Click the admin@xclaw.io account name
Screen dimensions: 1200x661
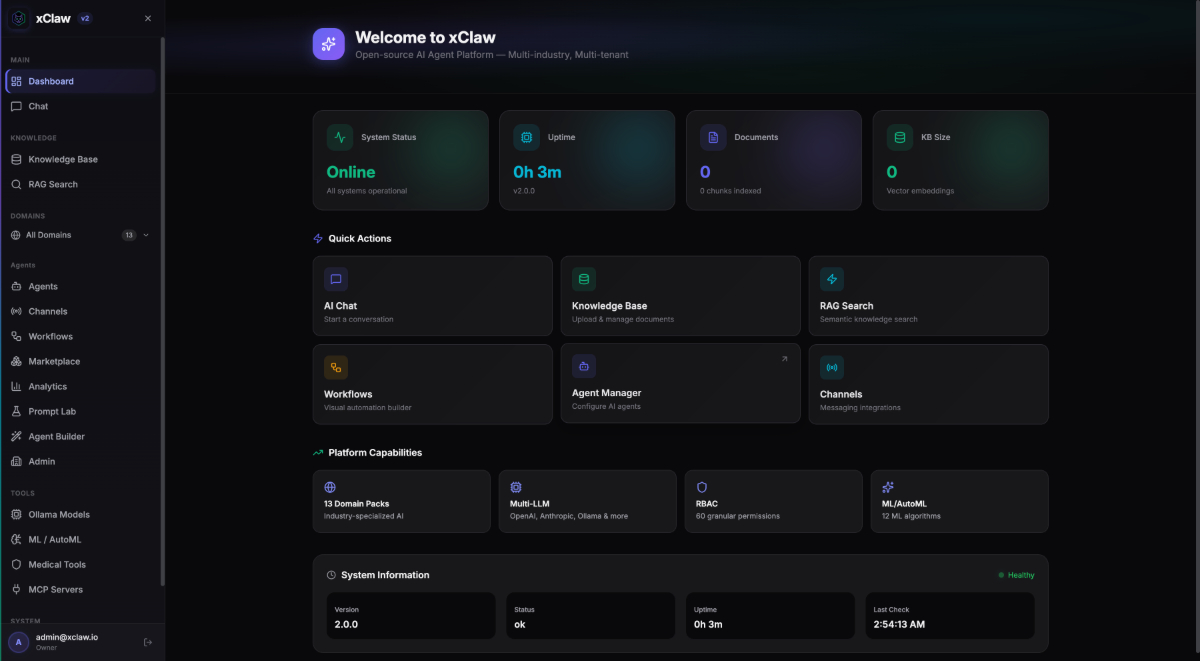67,636
